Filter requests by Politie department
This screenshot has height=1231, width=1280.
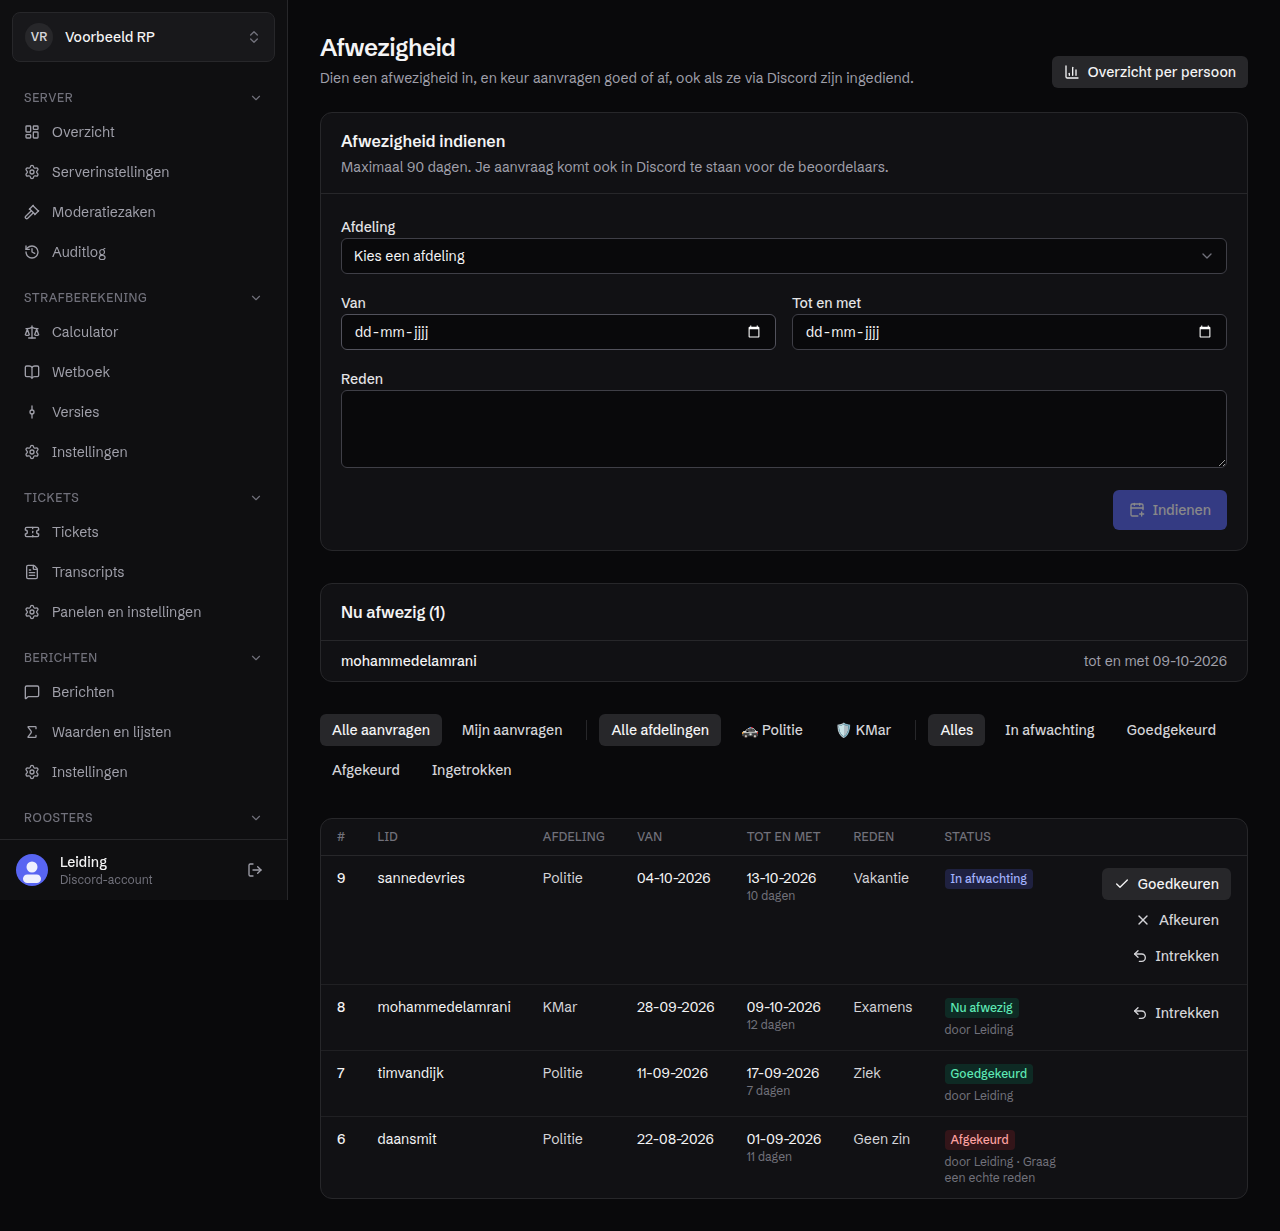click(x=772, y=730)
